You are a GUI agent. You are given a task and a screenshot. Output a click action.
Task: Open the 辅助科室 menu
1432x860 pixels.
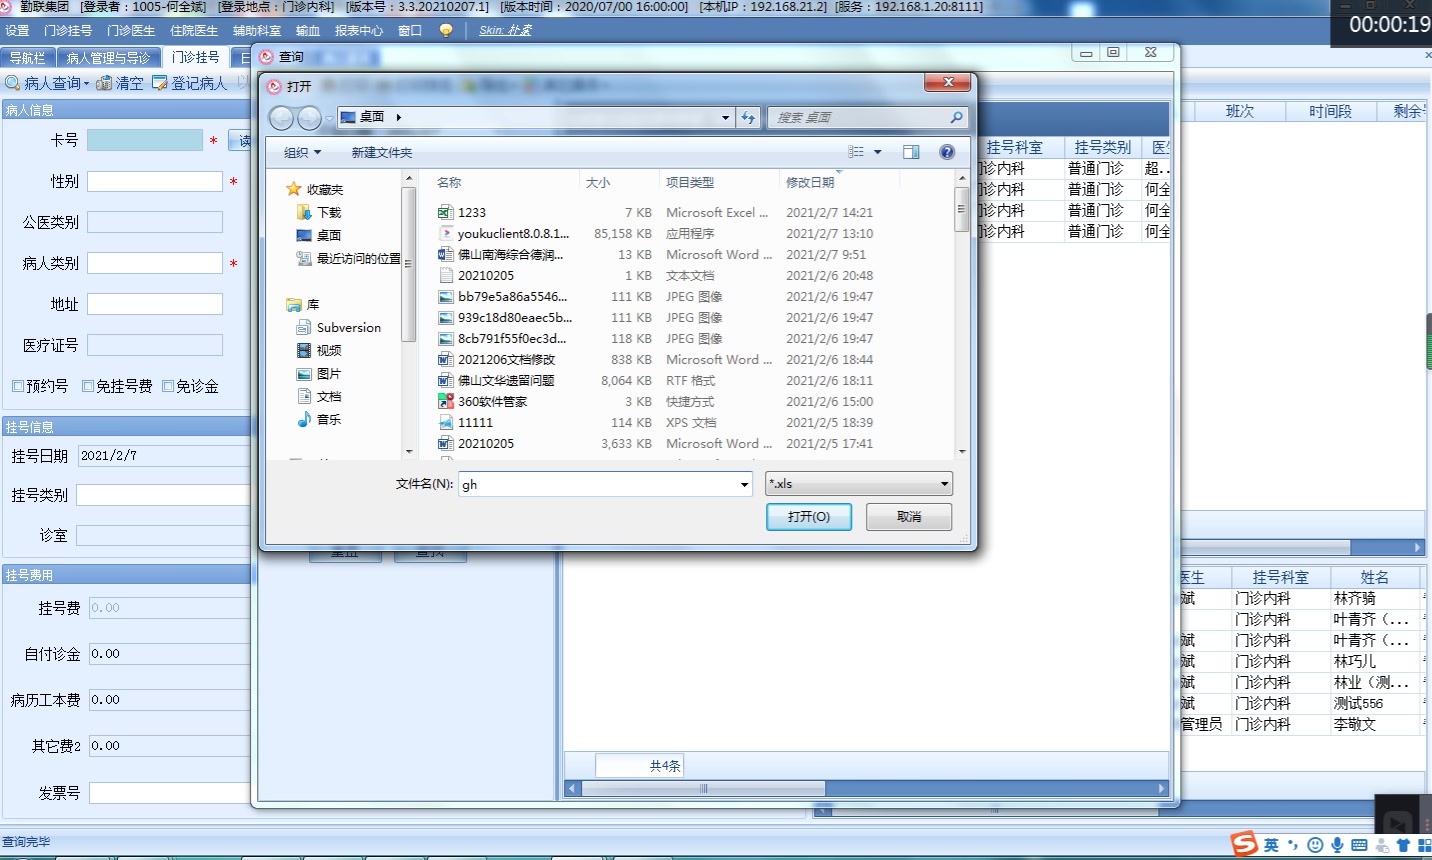click(x=257, y=30)
